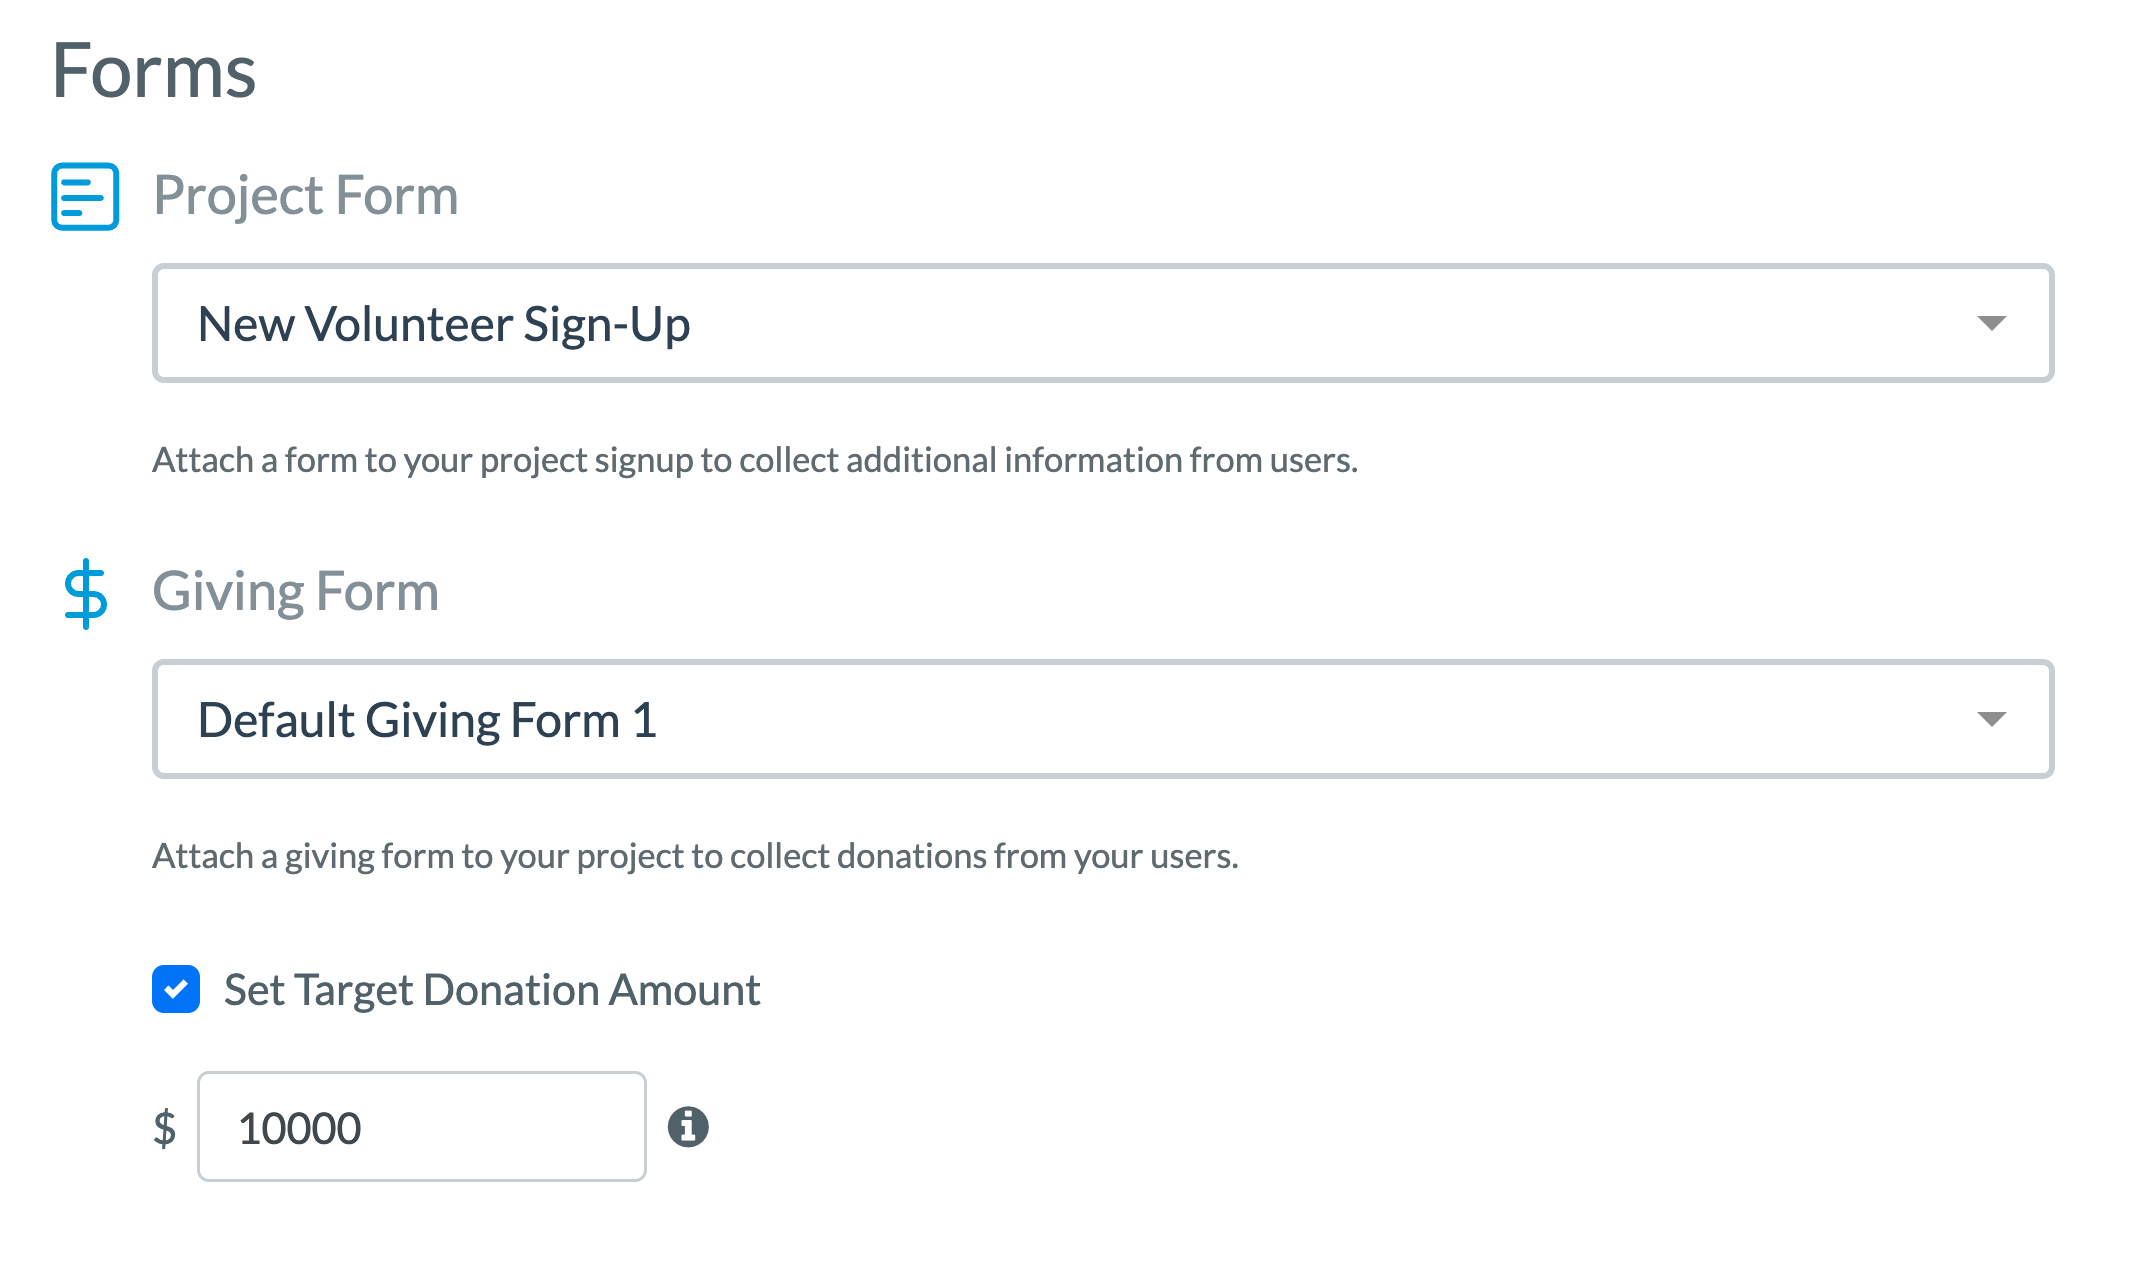The image size is (2138, 1264).
Task: Select the Default Giving Form 1 text
Action: point(427,720)
